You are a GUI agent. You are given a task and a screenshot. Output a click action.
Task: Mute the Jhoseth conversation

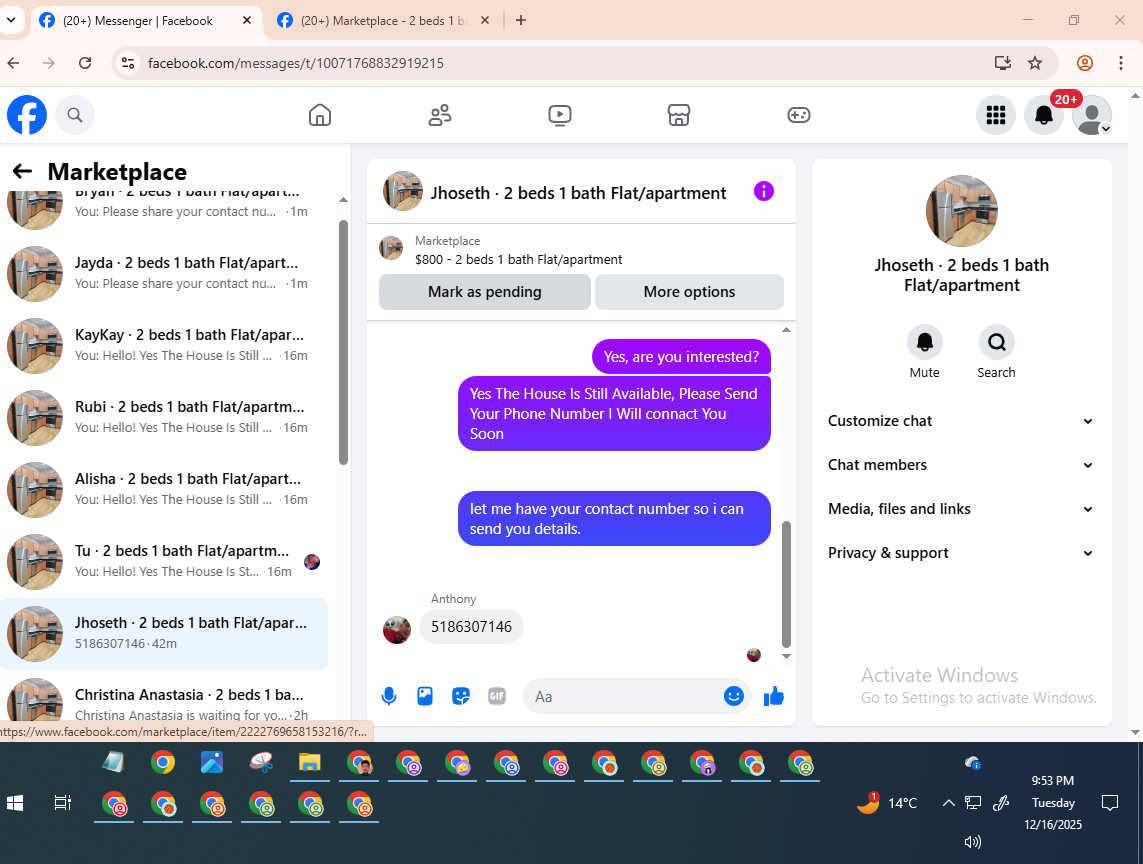[924, 342]
